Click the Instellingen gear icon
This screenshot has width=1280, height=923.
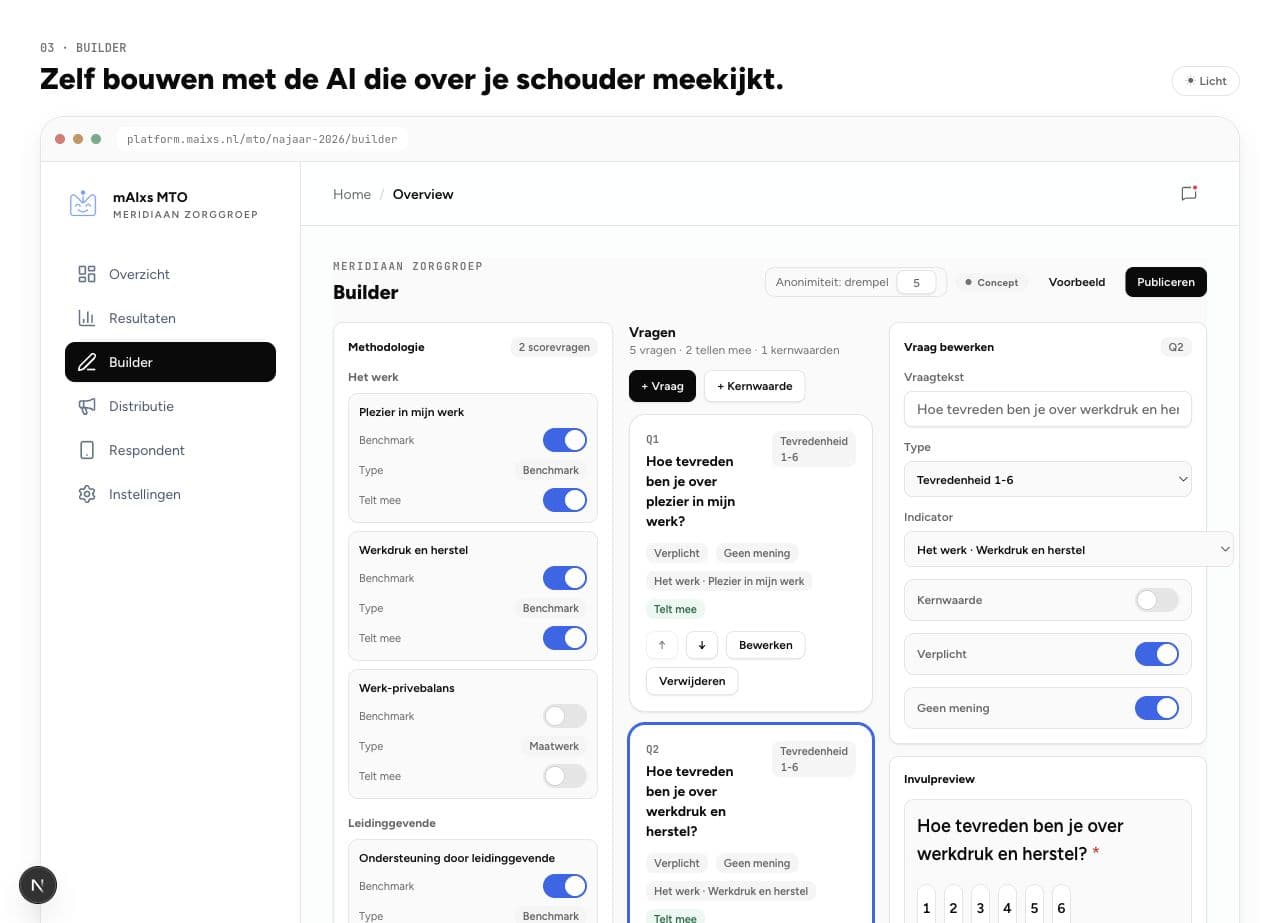pyautogui.click(x=87, y=494)
